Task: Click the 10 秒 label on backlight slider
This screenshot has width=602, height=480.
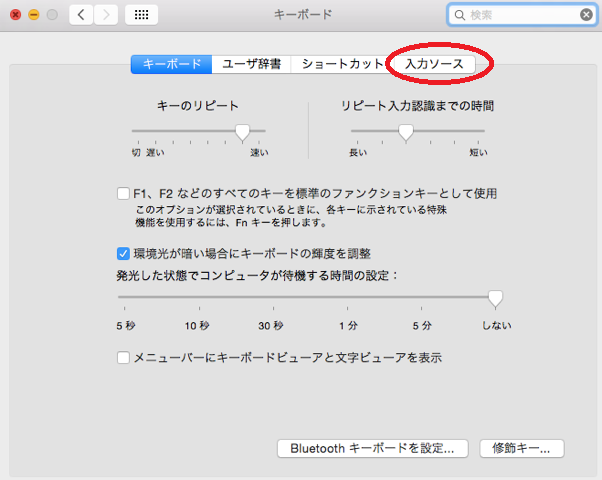Action: click(197, 326)
